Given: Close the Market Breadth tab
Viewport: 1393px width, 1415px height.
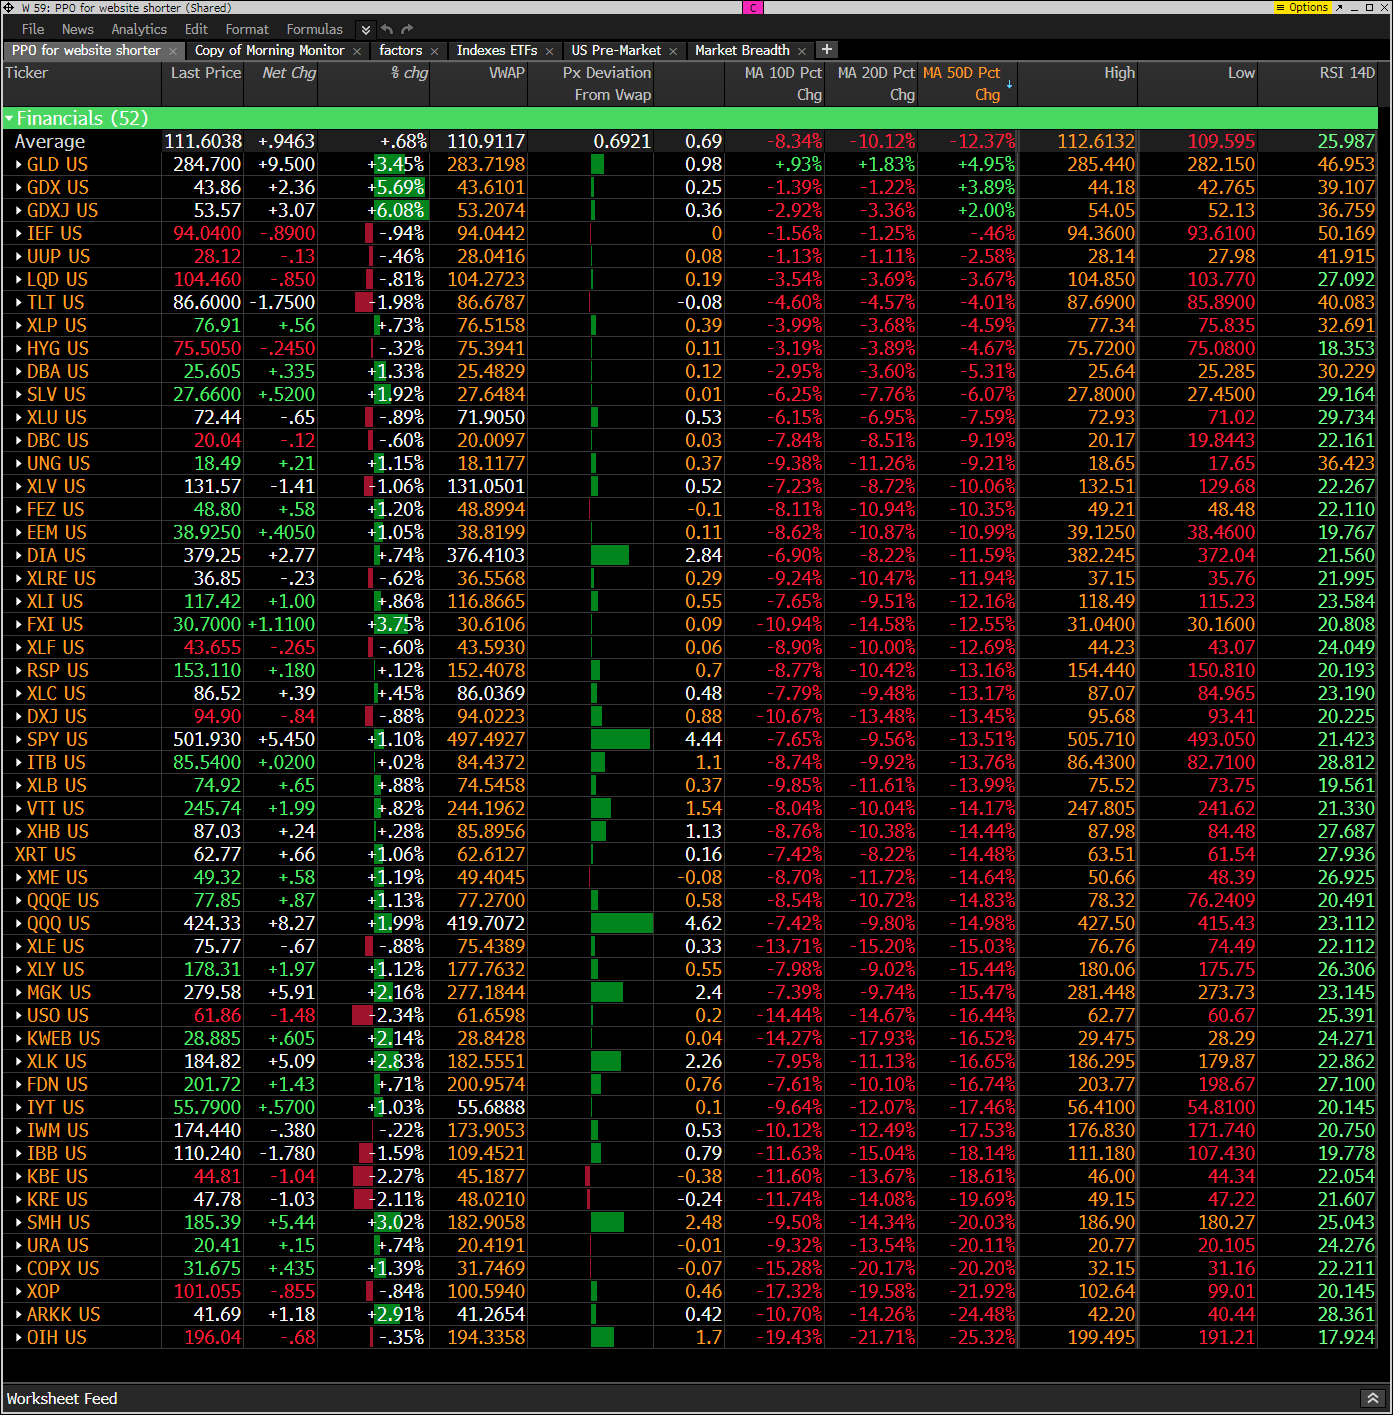Looking at the screenshot, I should point(802,51).
